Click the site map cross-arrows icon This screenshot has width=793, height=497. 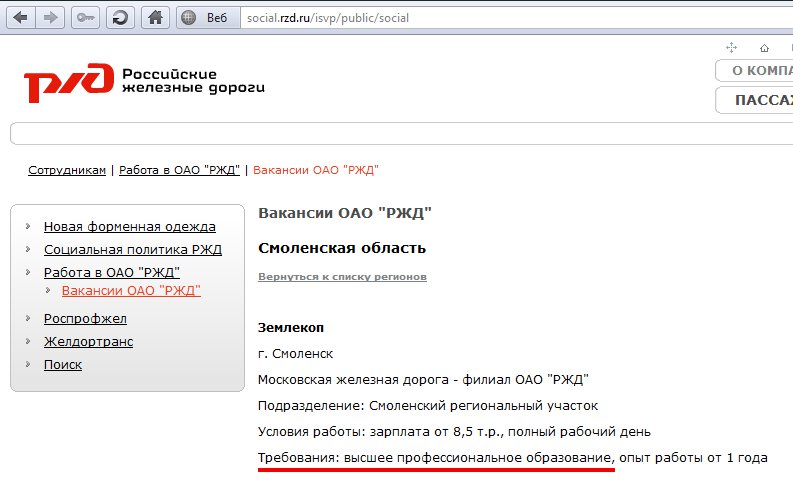(731, 48)
